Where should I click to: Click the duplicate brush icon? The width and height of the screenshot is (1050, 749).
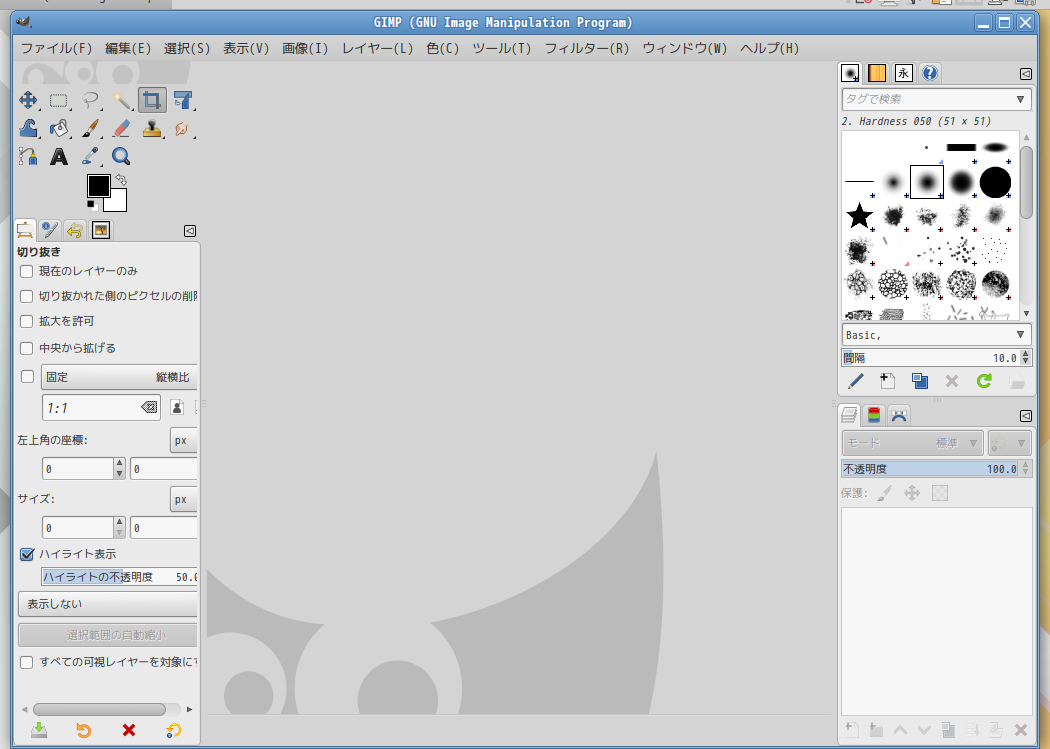[919, 381]
